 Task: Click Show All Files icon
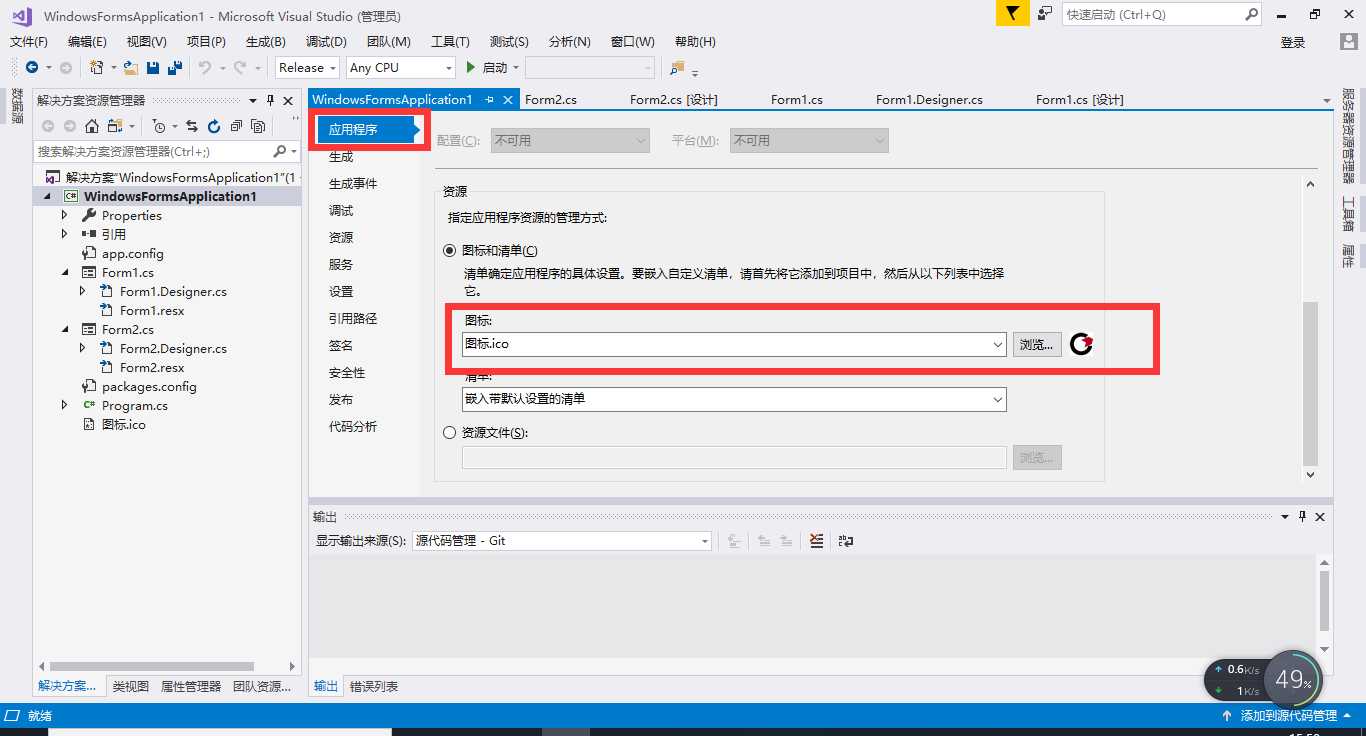coord(258,126)
